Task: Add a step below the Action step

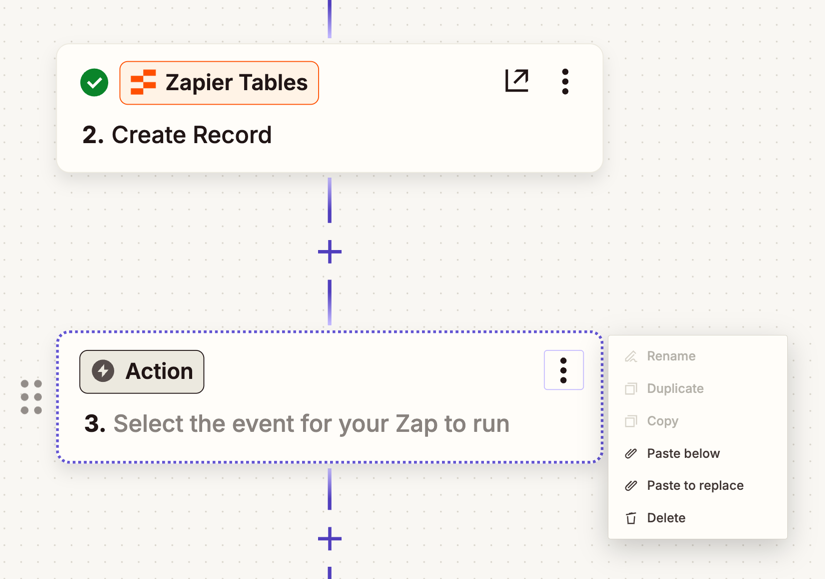Action: point(330,538)
